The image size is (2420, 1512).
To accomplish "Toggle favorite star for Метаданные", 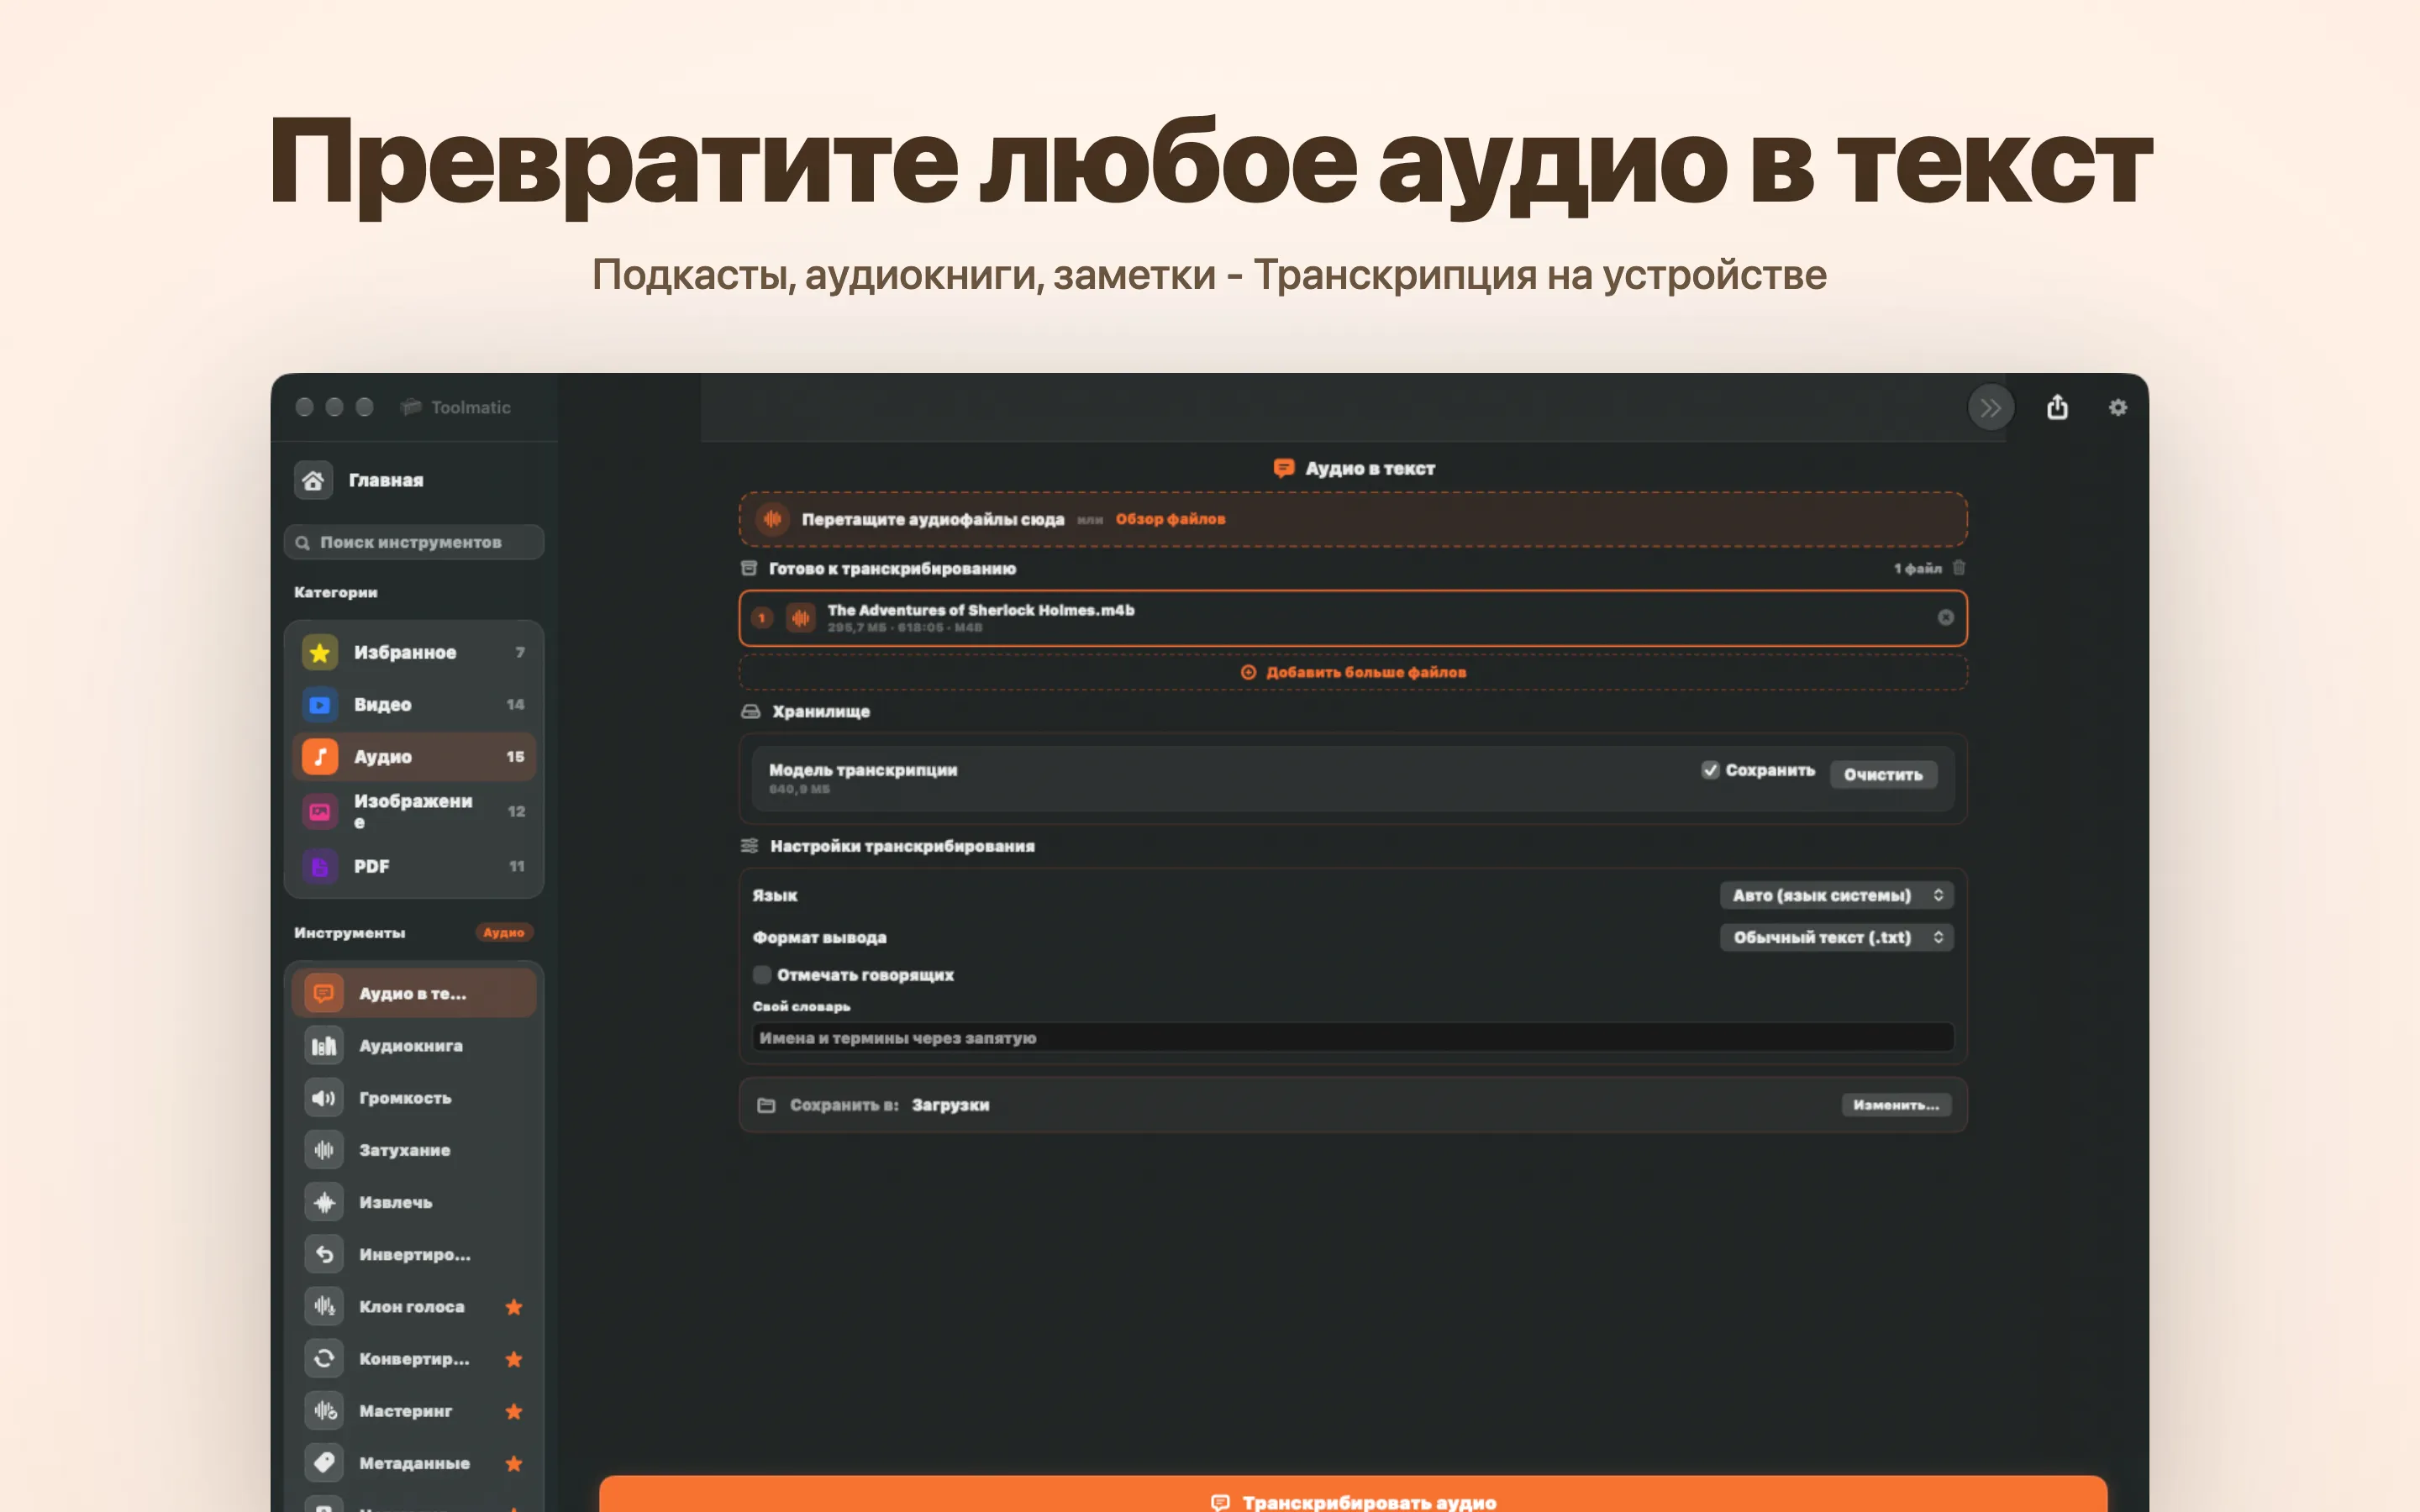I will pos(514,1463).
